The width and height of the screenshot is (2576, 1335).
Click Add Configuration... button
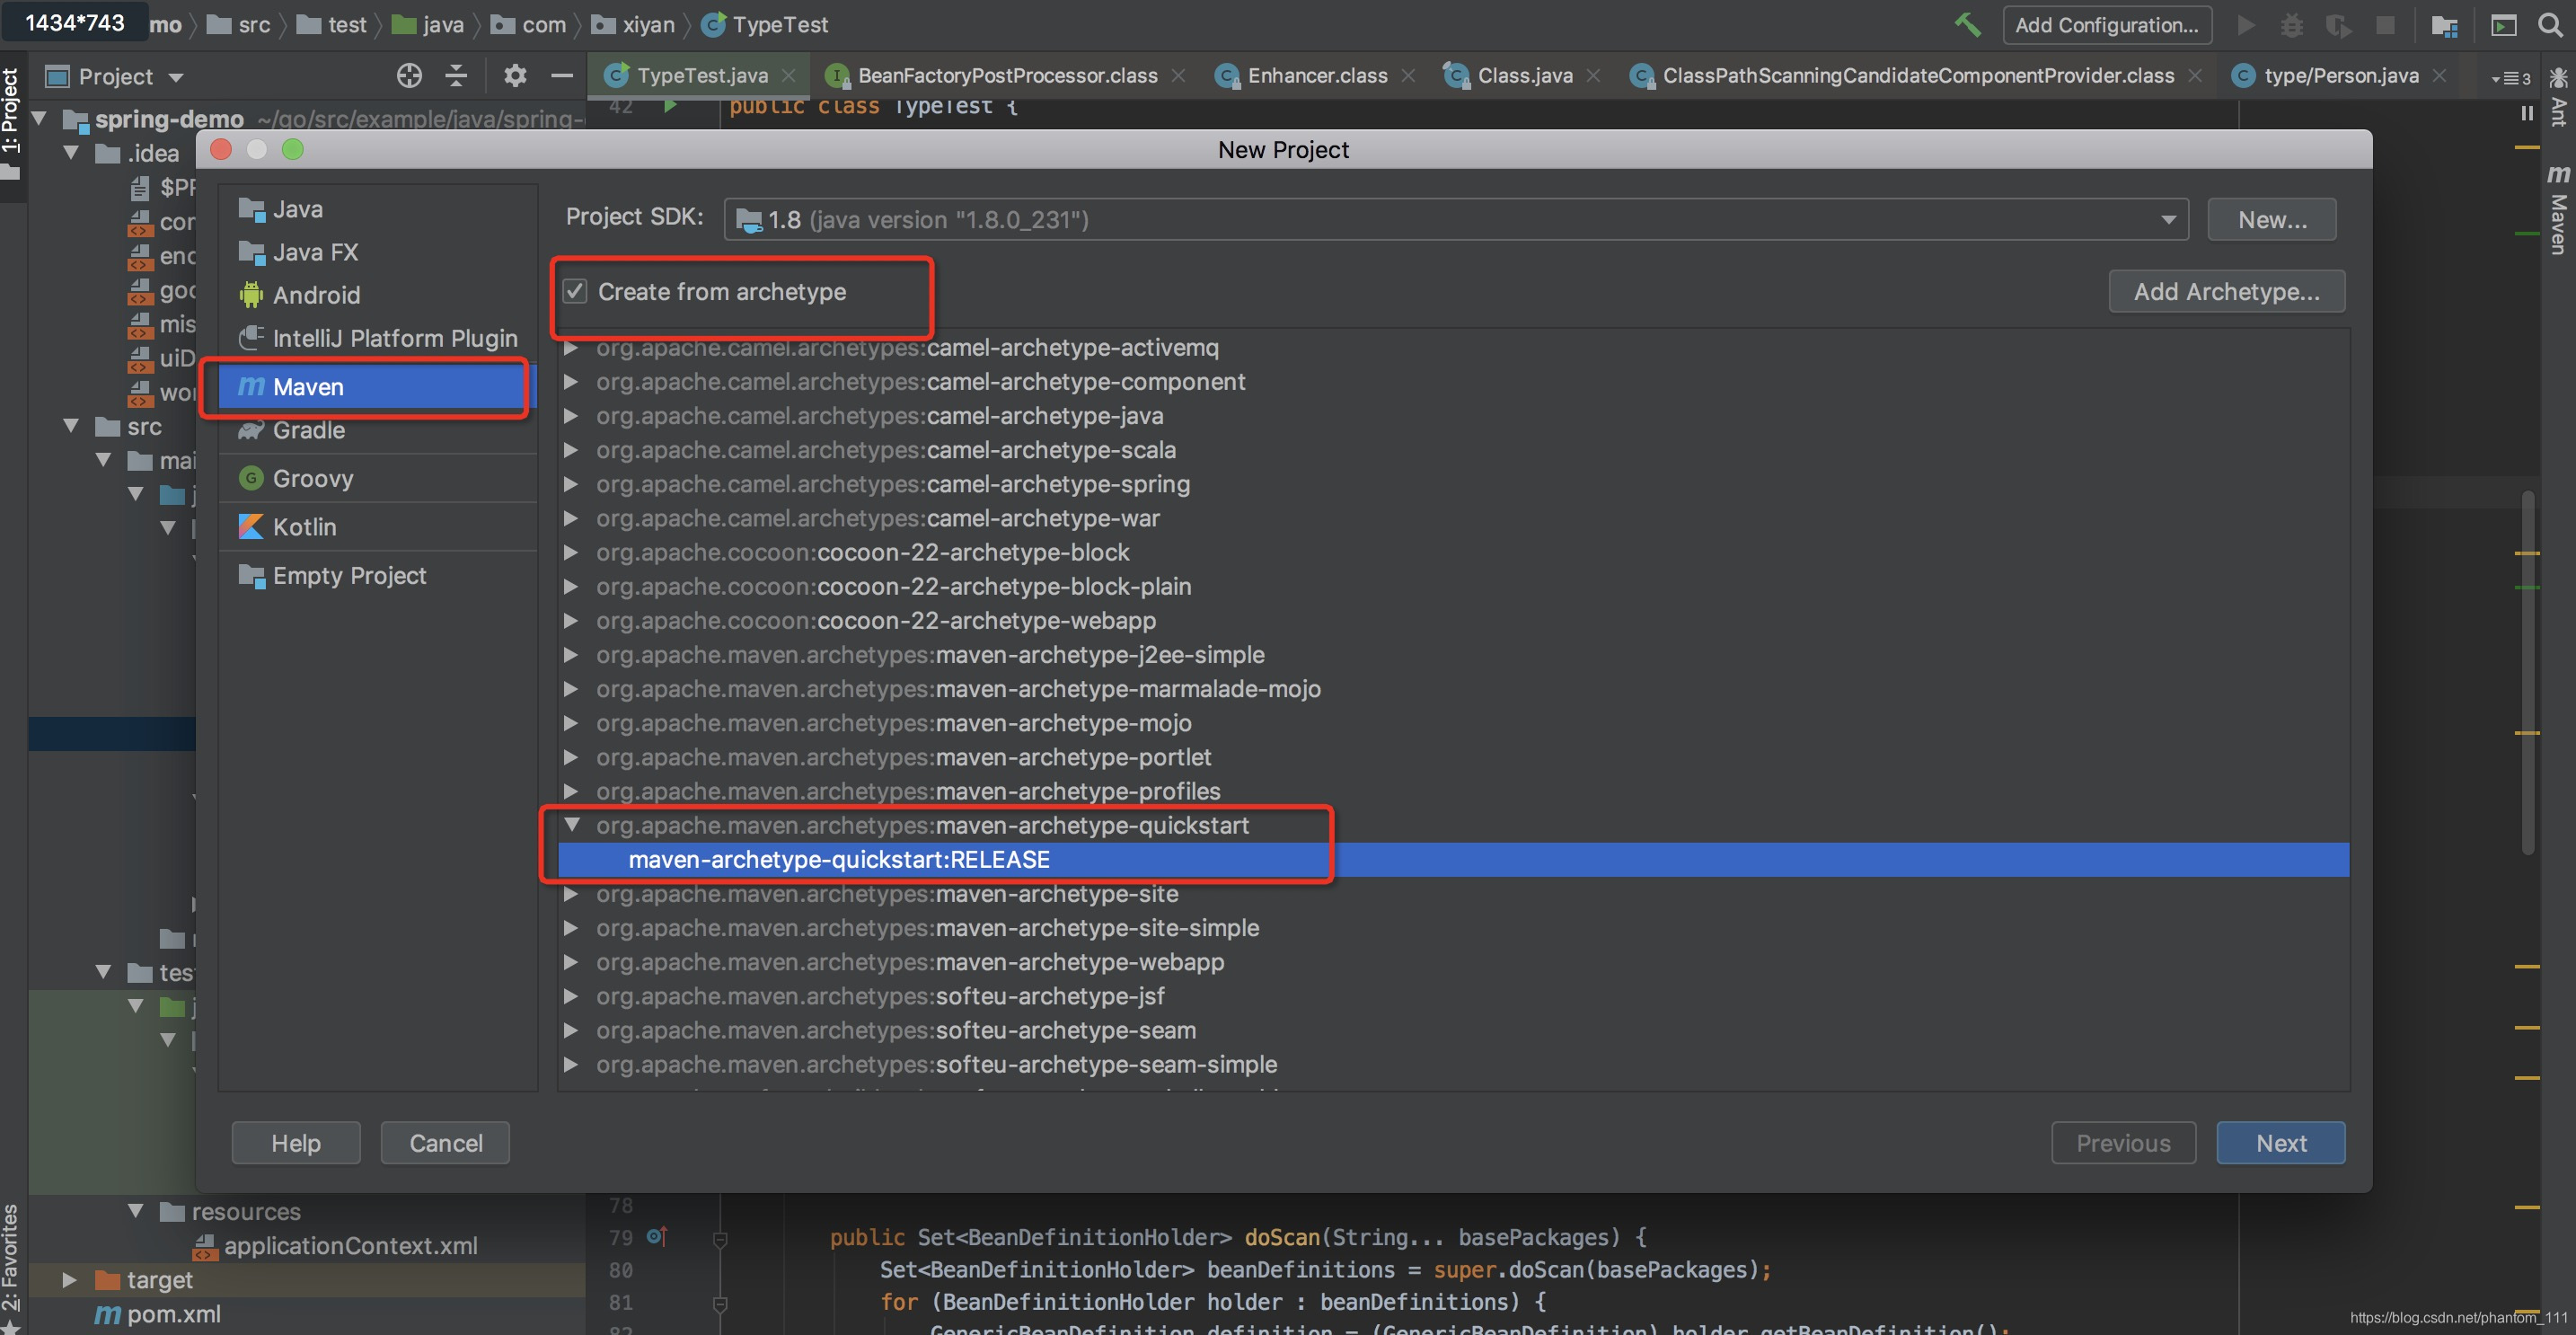click(2106, 25)
